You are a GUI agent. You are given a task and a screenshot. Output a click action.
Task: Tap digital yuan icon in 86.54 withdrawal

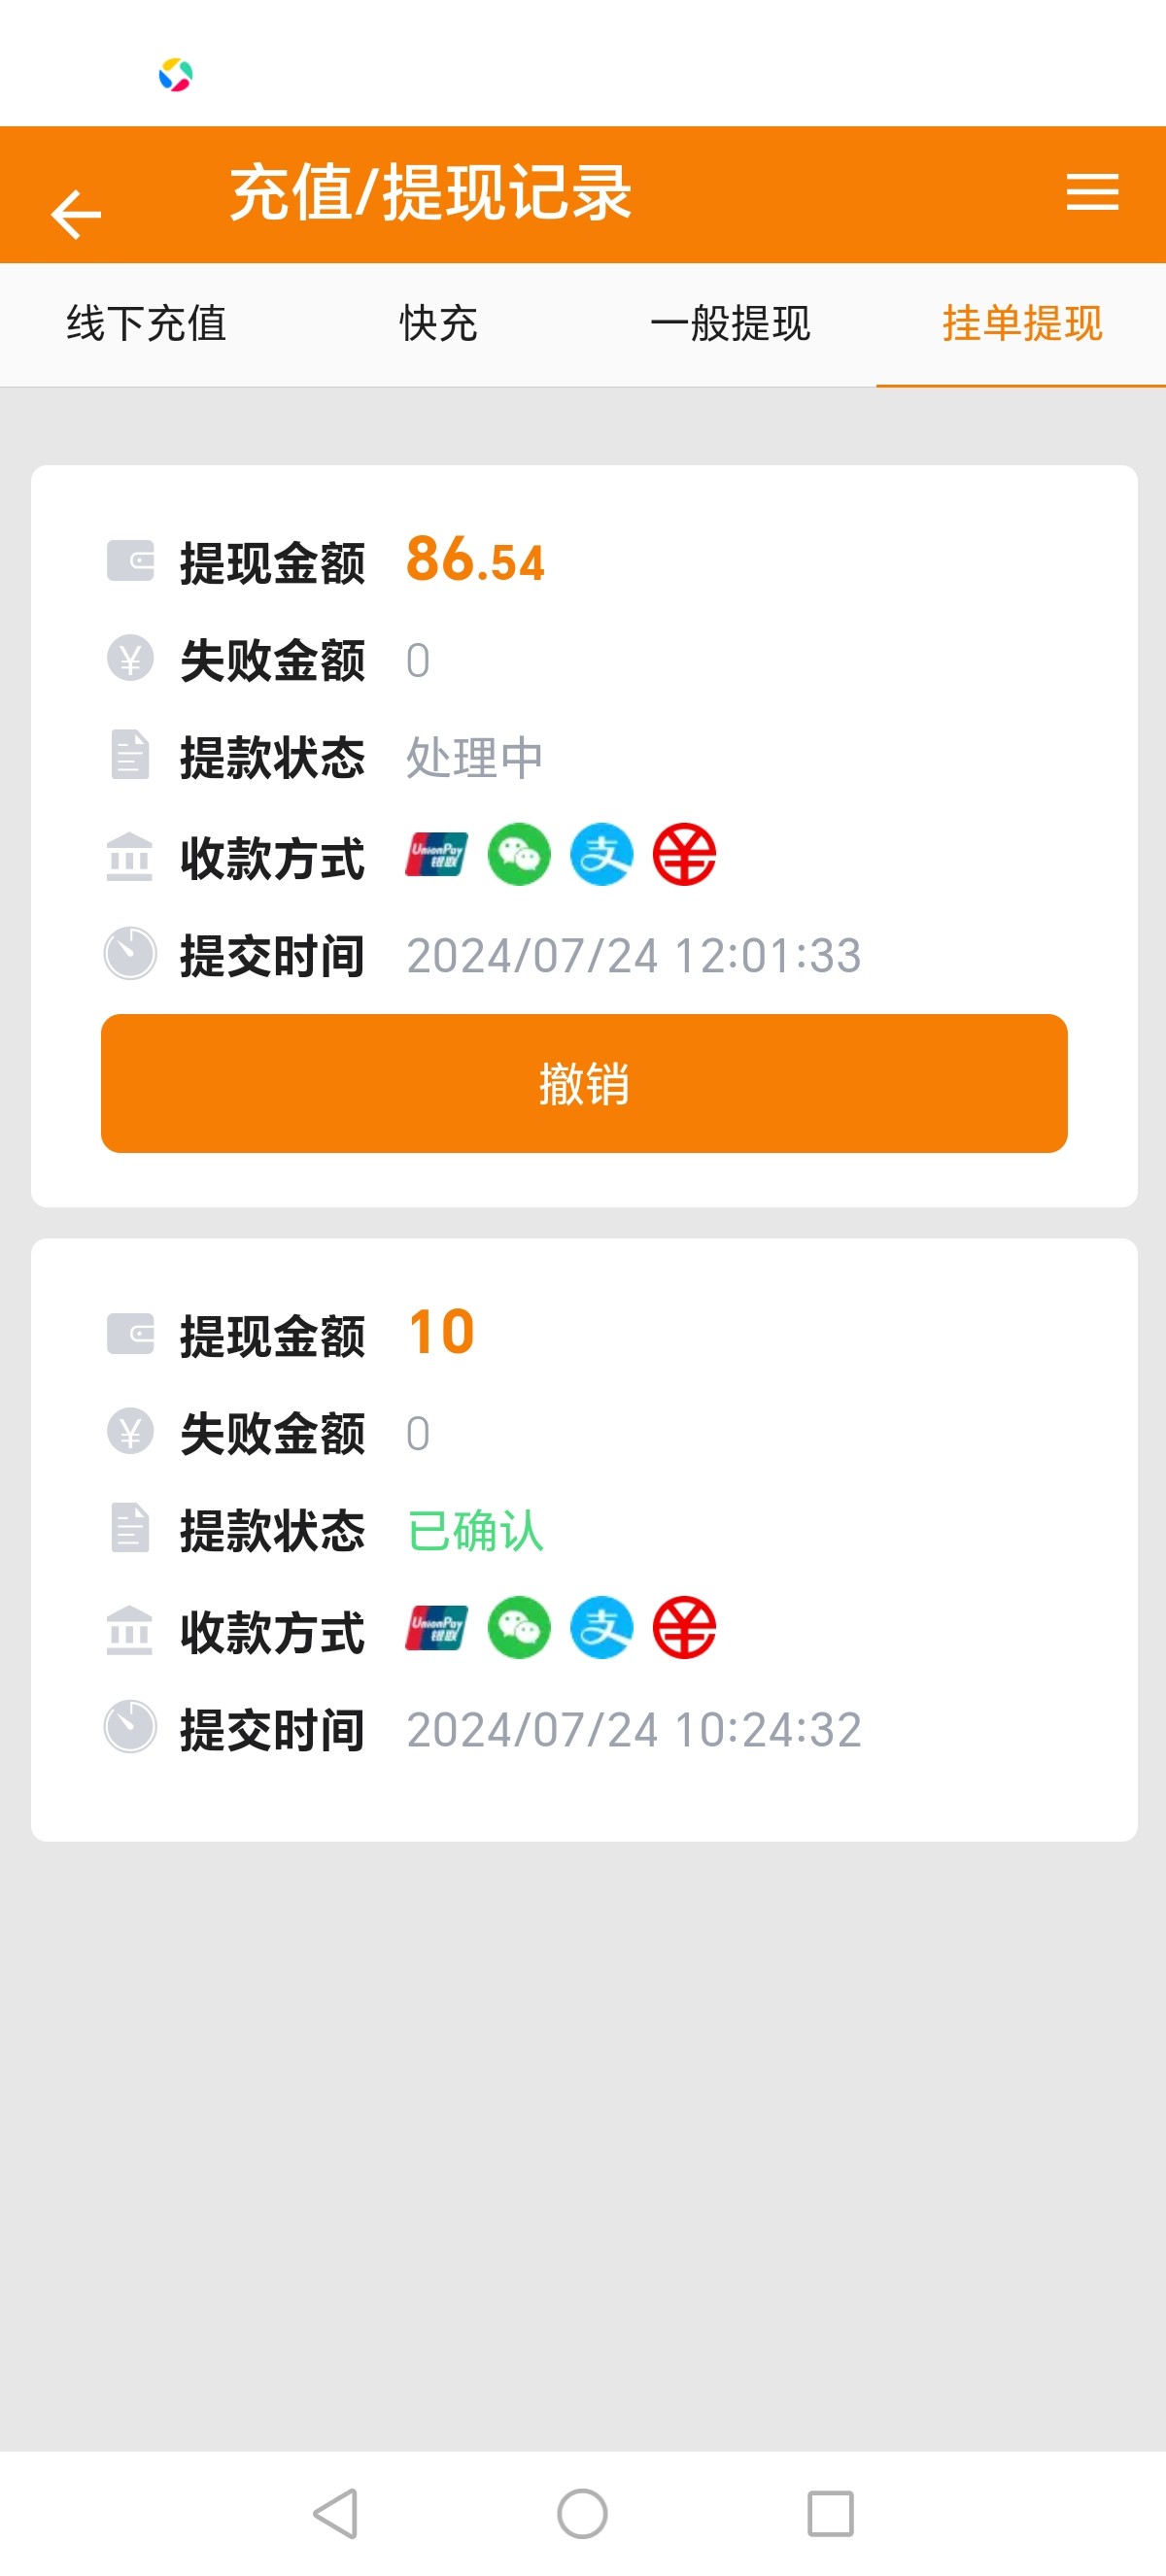pyautogui.click(x=684, y=855)
